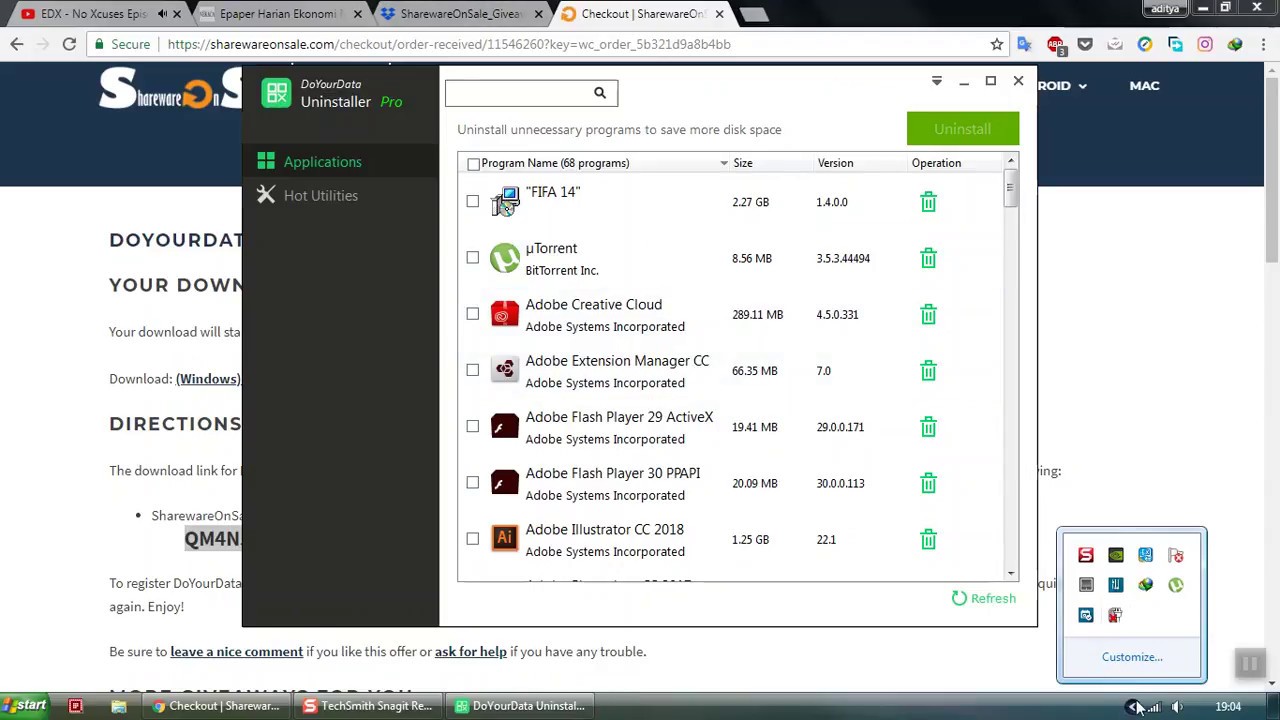Click the Snagit icon in the tray popup
This screenshot has width=1280, height=720.
(1086, 555)
